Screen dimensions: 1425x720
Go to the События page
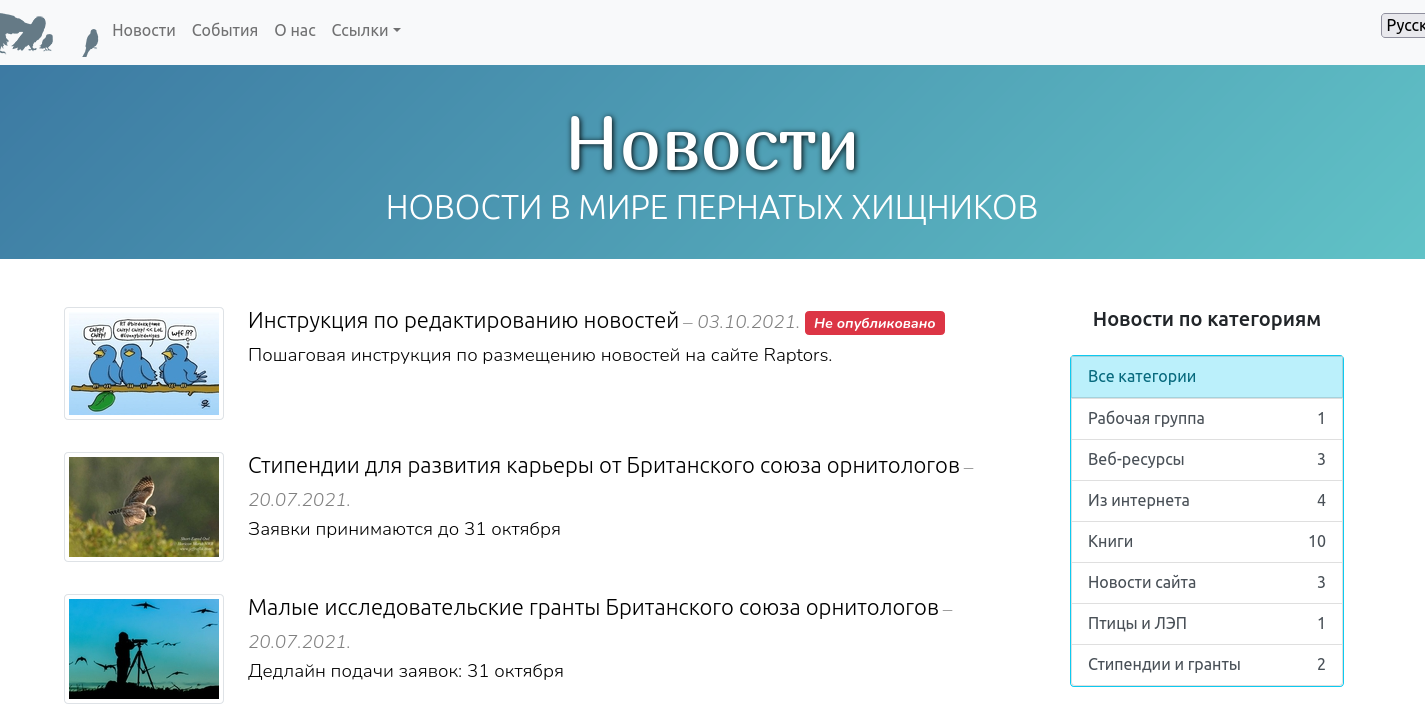coord(225,31)
